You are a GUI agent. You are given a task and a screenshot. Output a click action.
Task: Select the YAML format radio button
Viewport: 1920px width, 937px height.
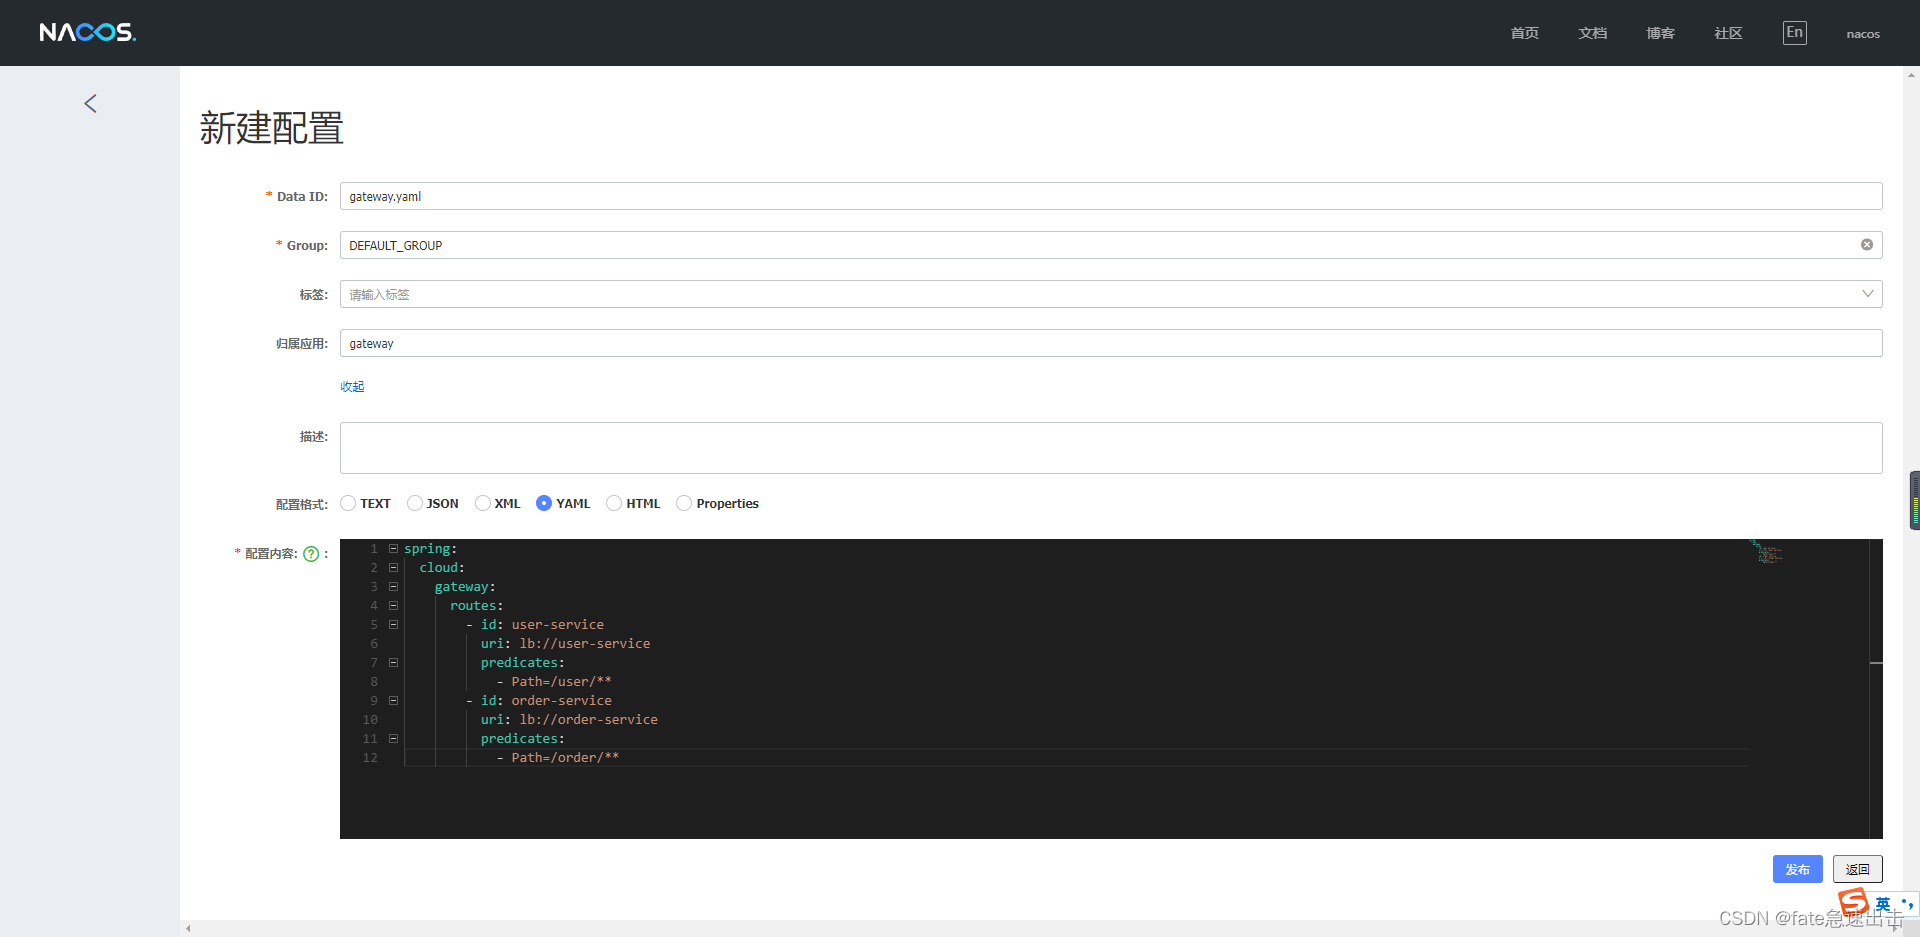544,503
